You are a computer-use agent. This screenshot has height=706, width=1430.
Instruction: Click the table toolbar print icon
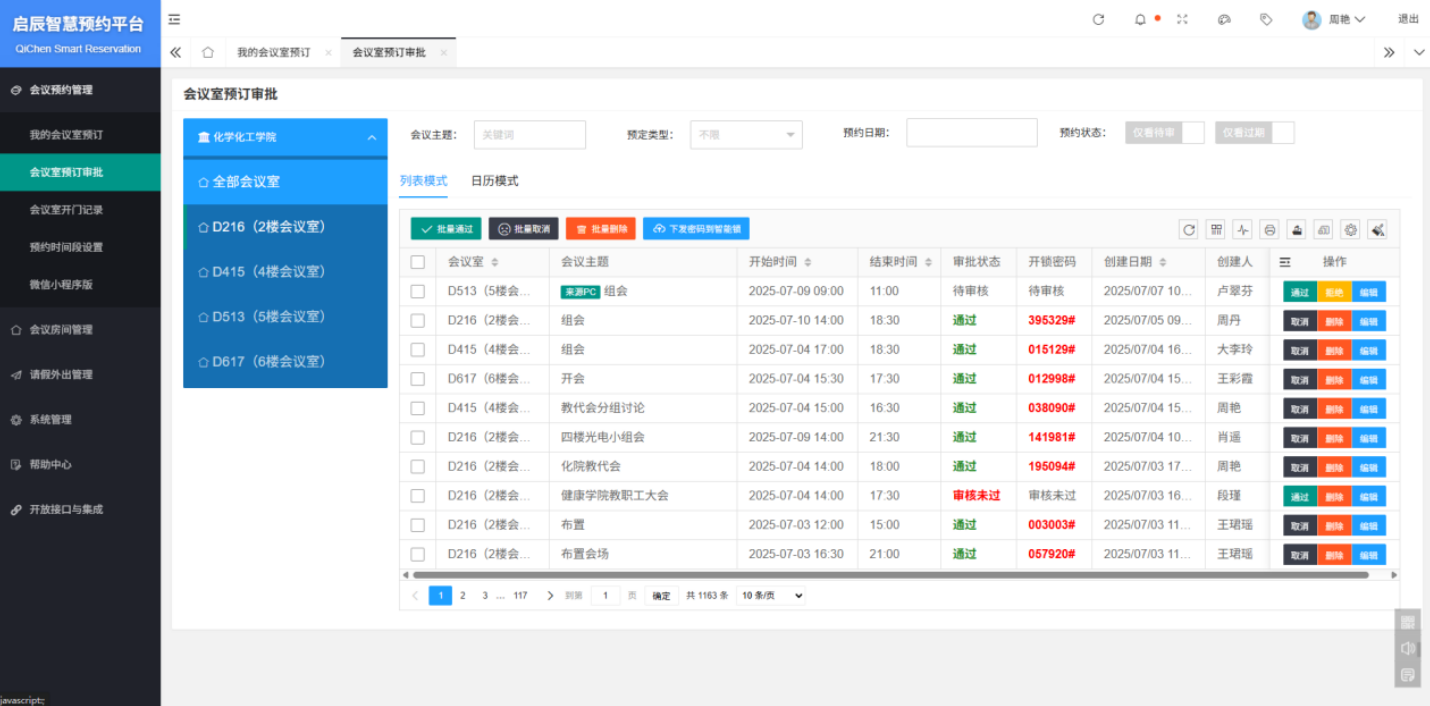tap(1270, 230)
